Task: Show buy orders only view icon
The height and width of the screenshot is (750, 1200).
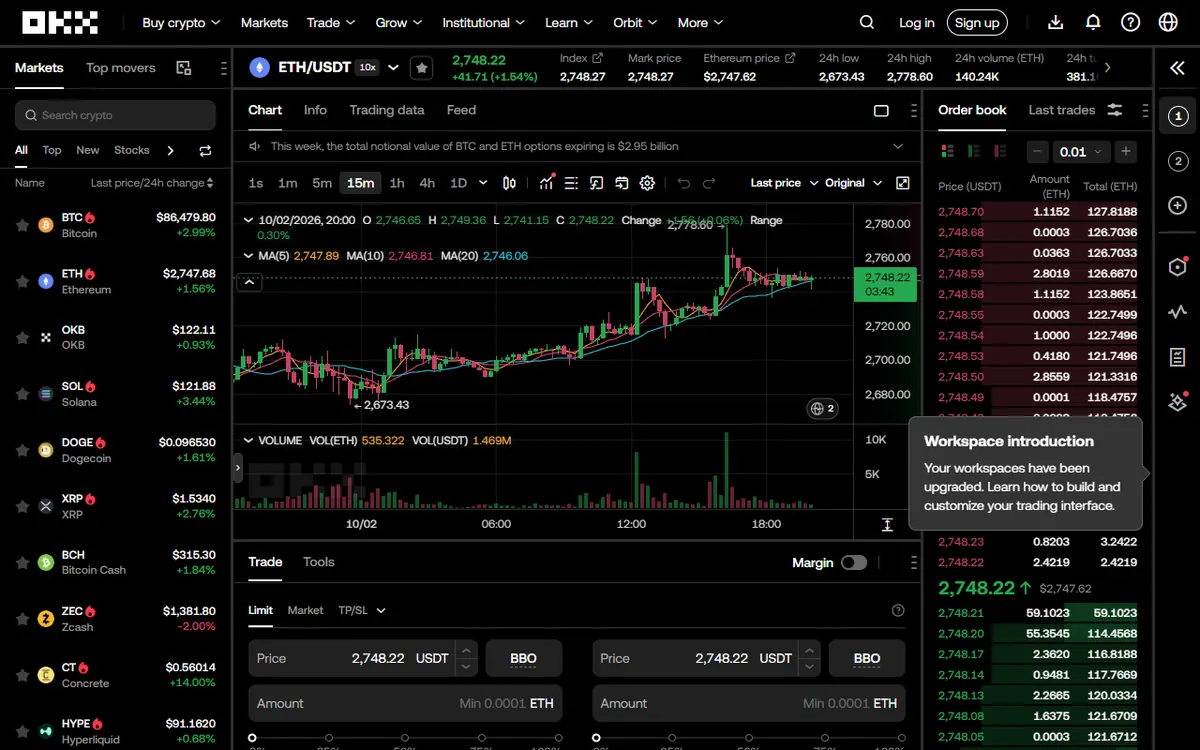Action: [972, 151]
